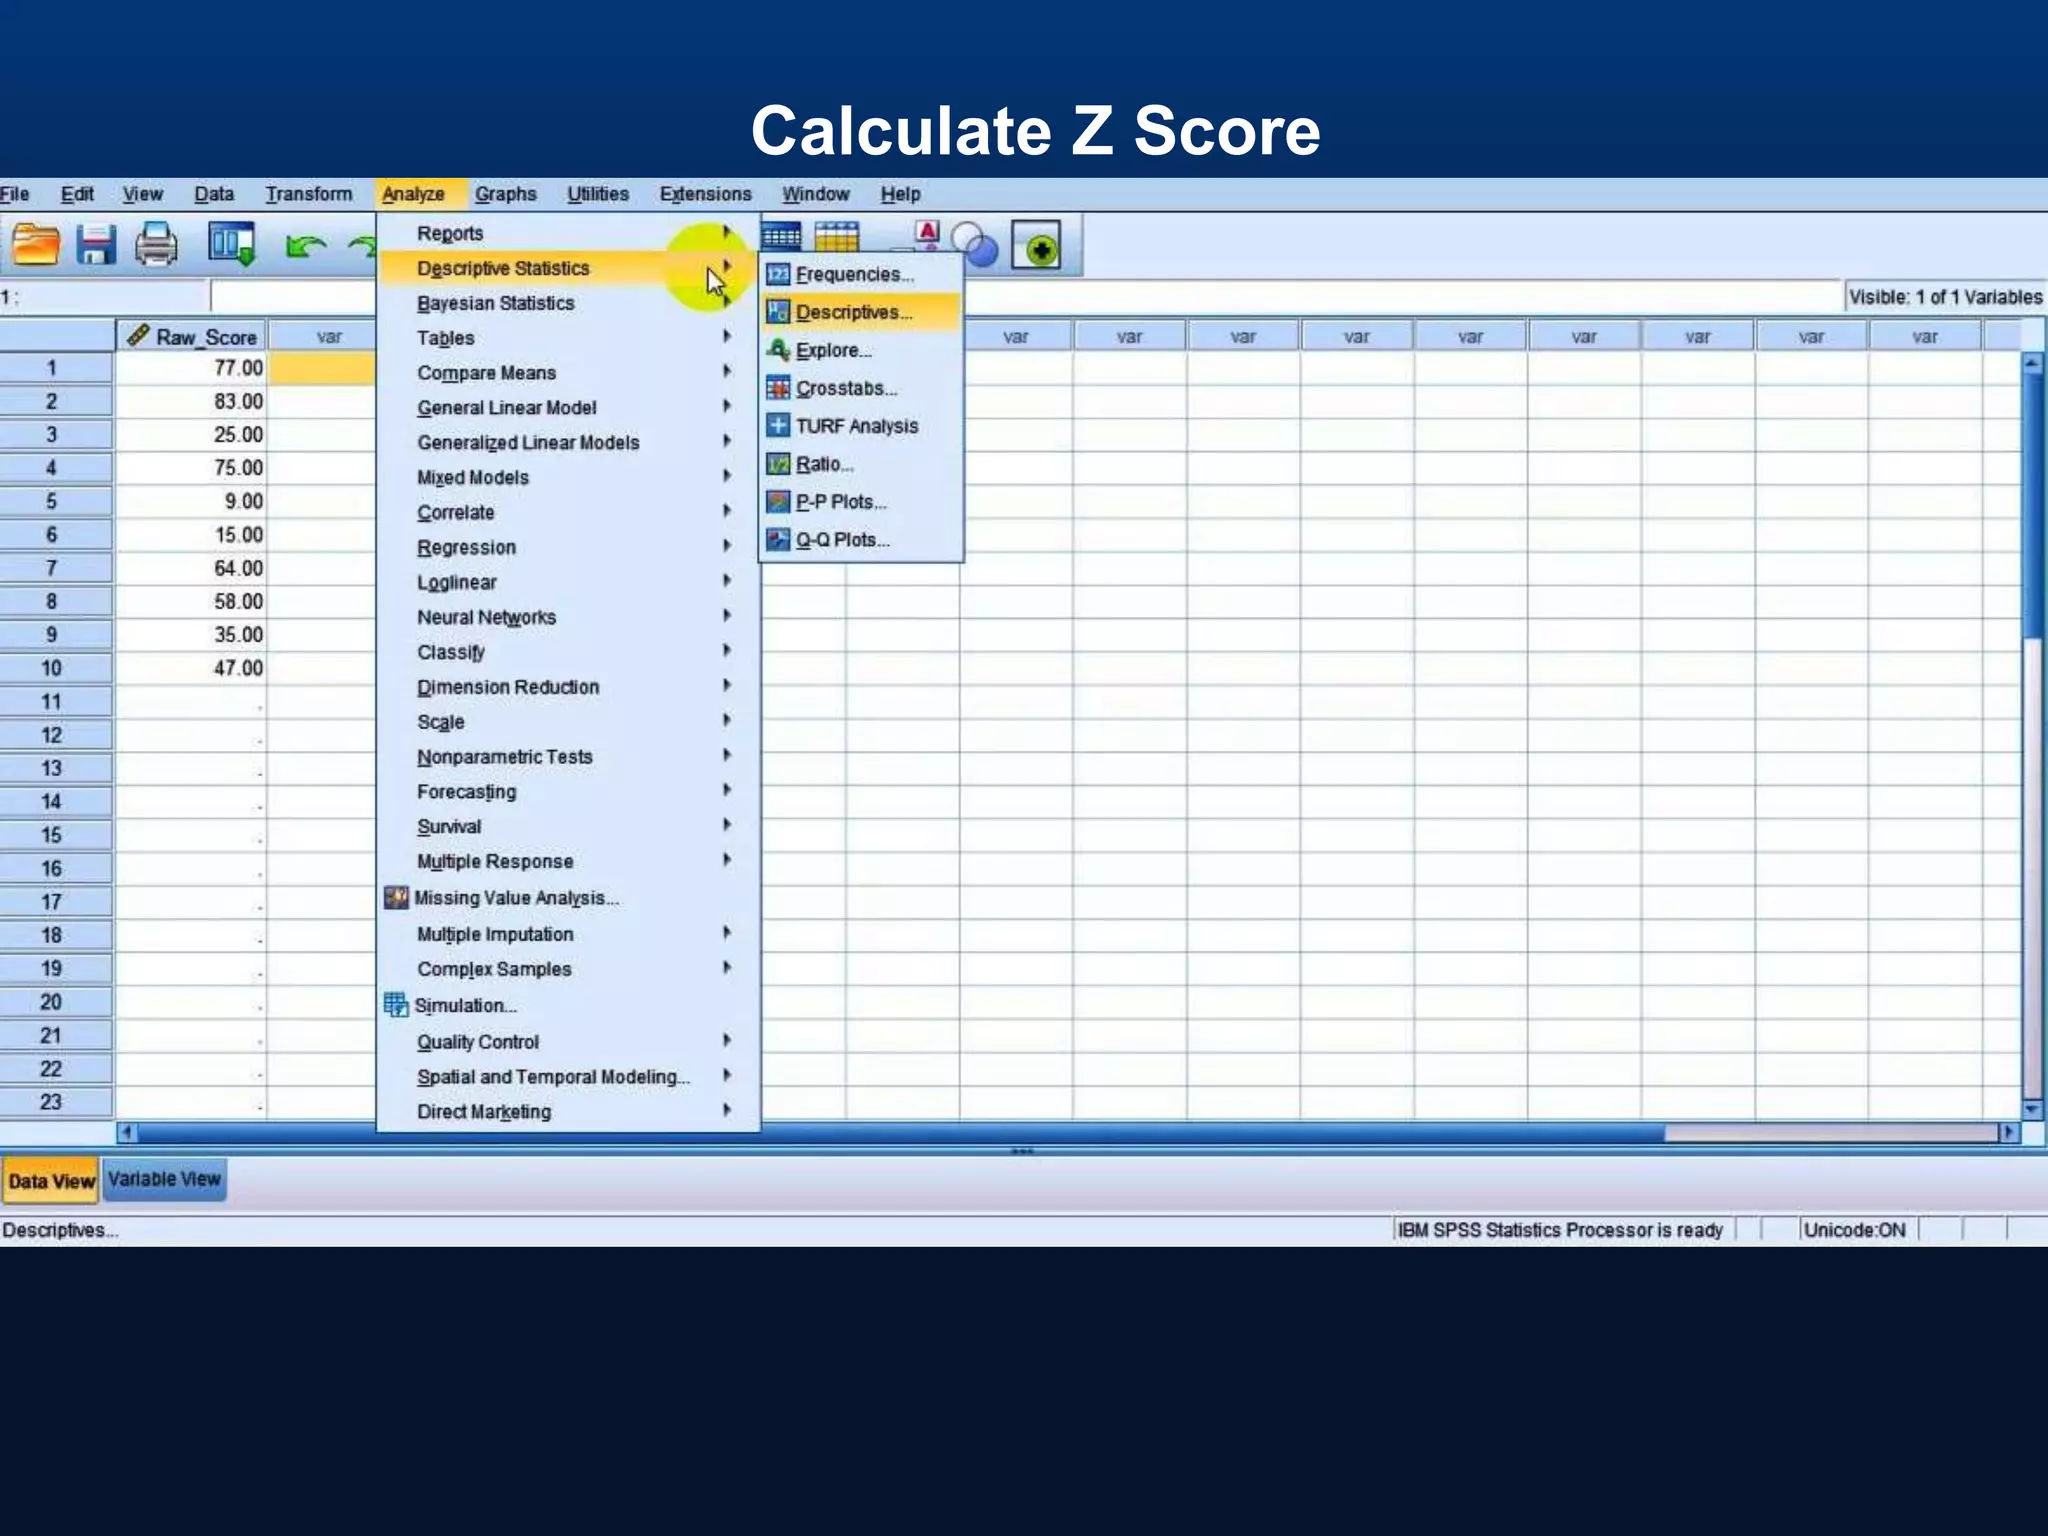Click the green plus toolbar icon

point(1036,245)
